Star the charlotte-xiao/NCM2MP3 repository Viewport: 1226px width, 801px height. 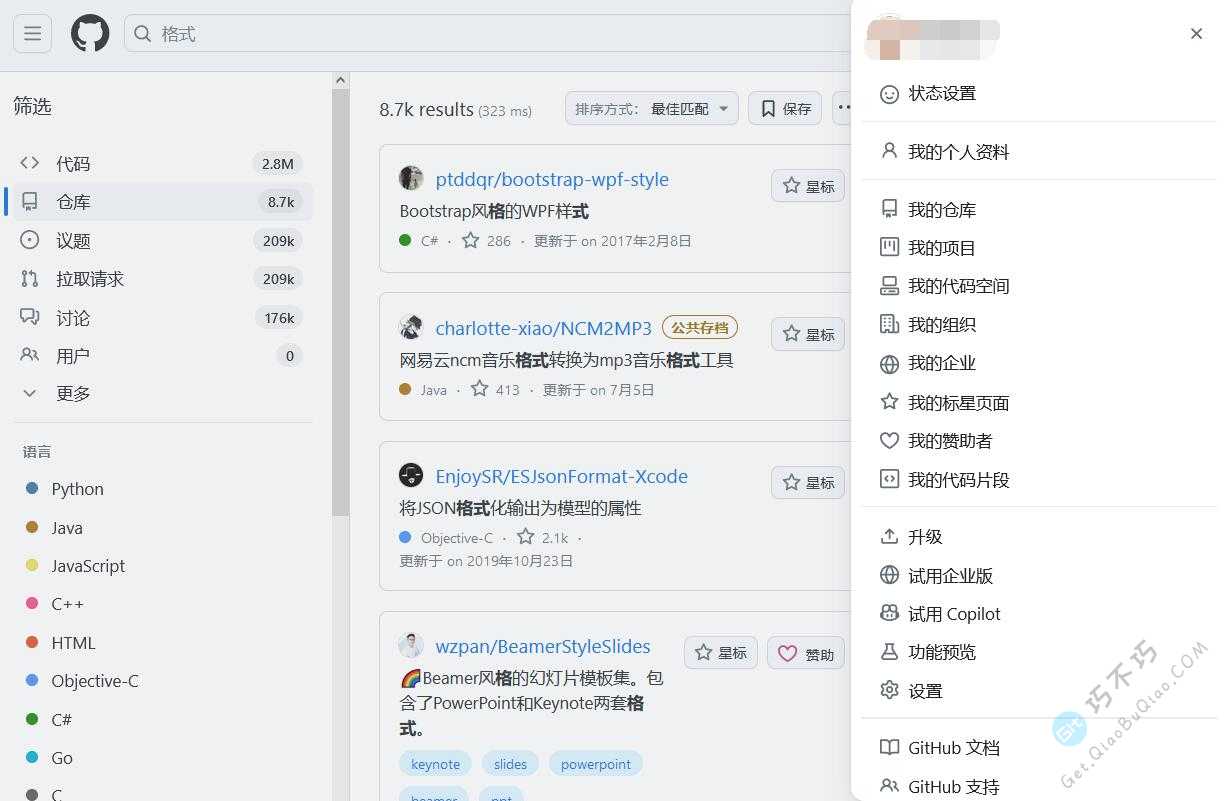tap(807, 333)
